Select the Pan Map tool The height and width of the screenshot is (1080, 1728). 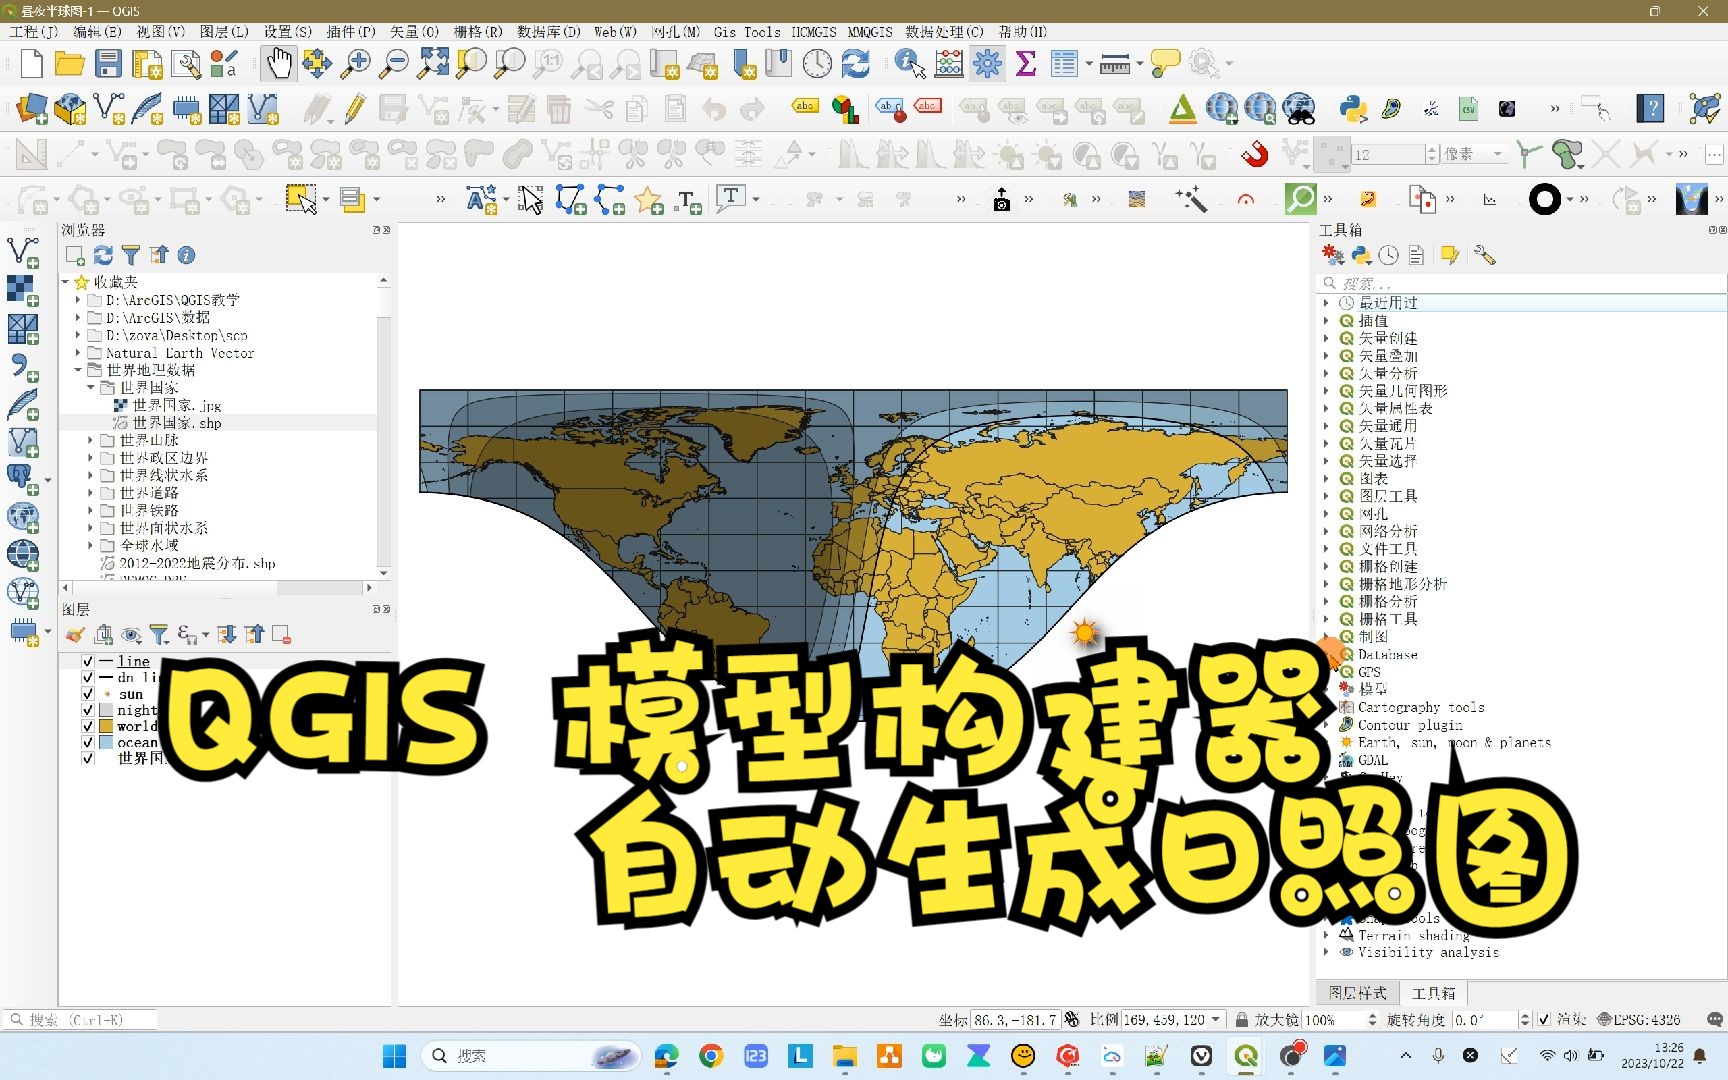(x=278, y=63)
